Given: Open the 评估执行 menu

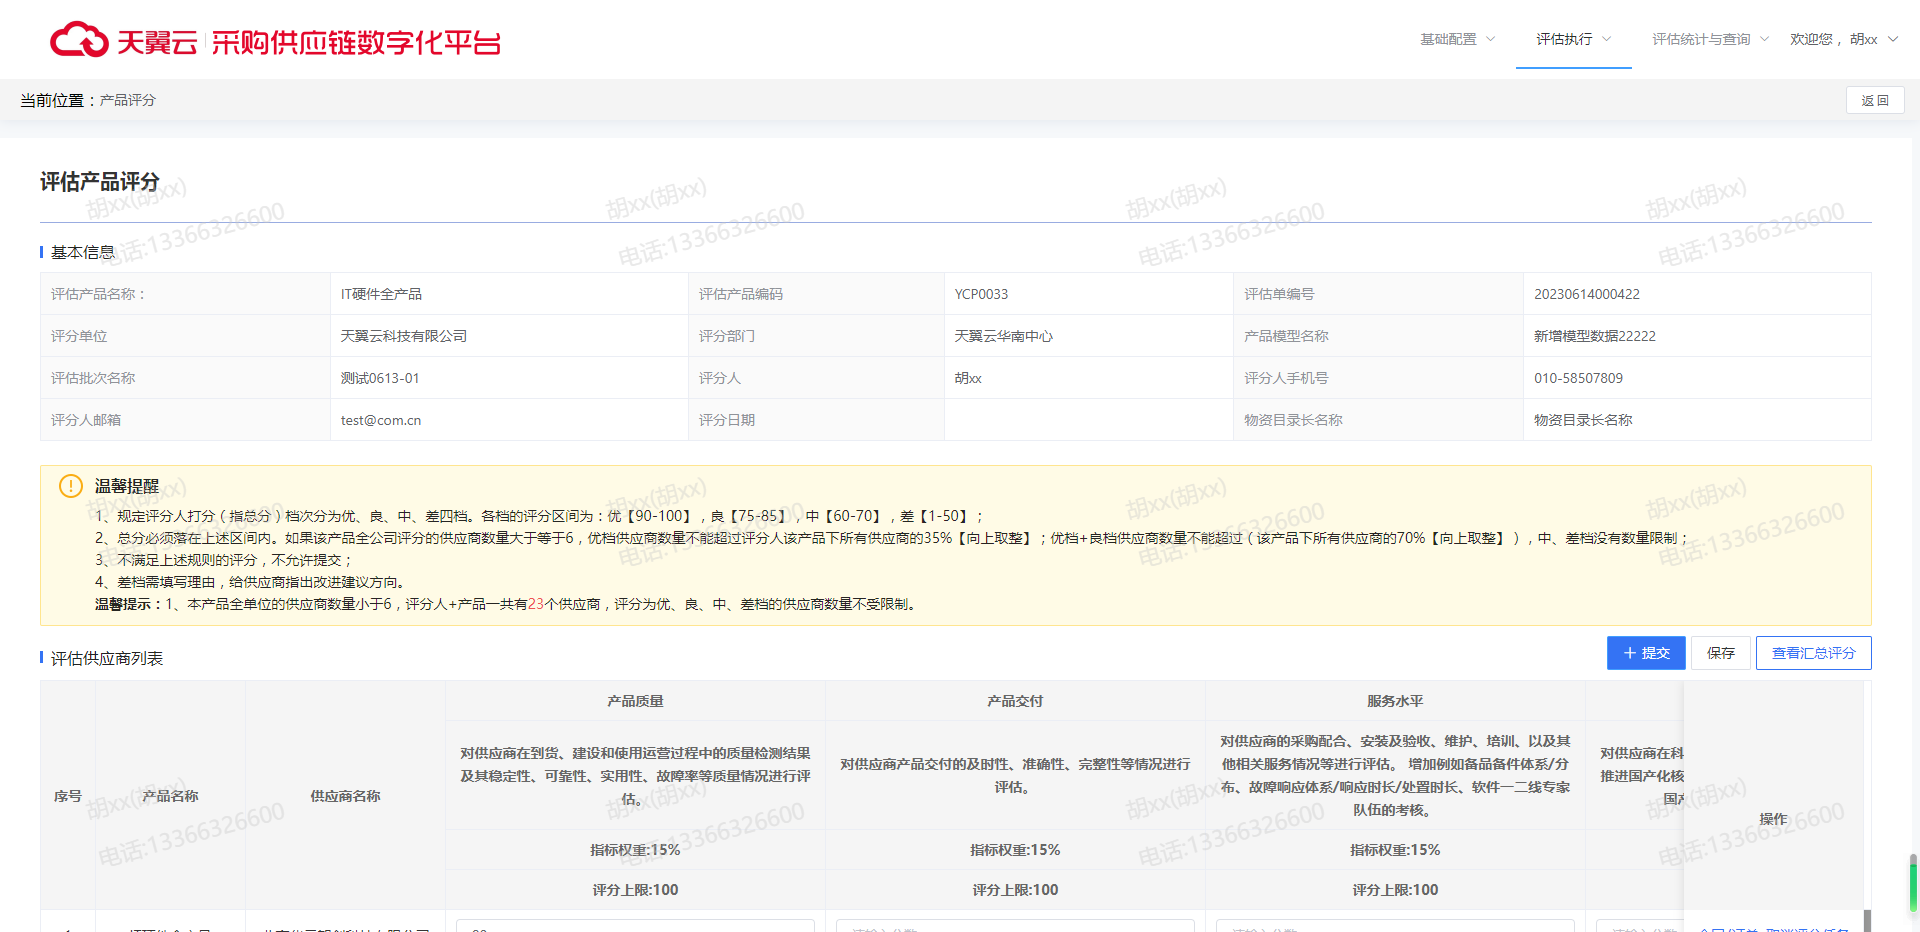Looking at the screenshot, I should (x=1574, y=39).
